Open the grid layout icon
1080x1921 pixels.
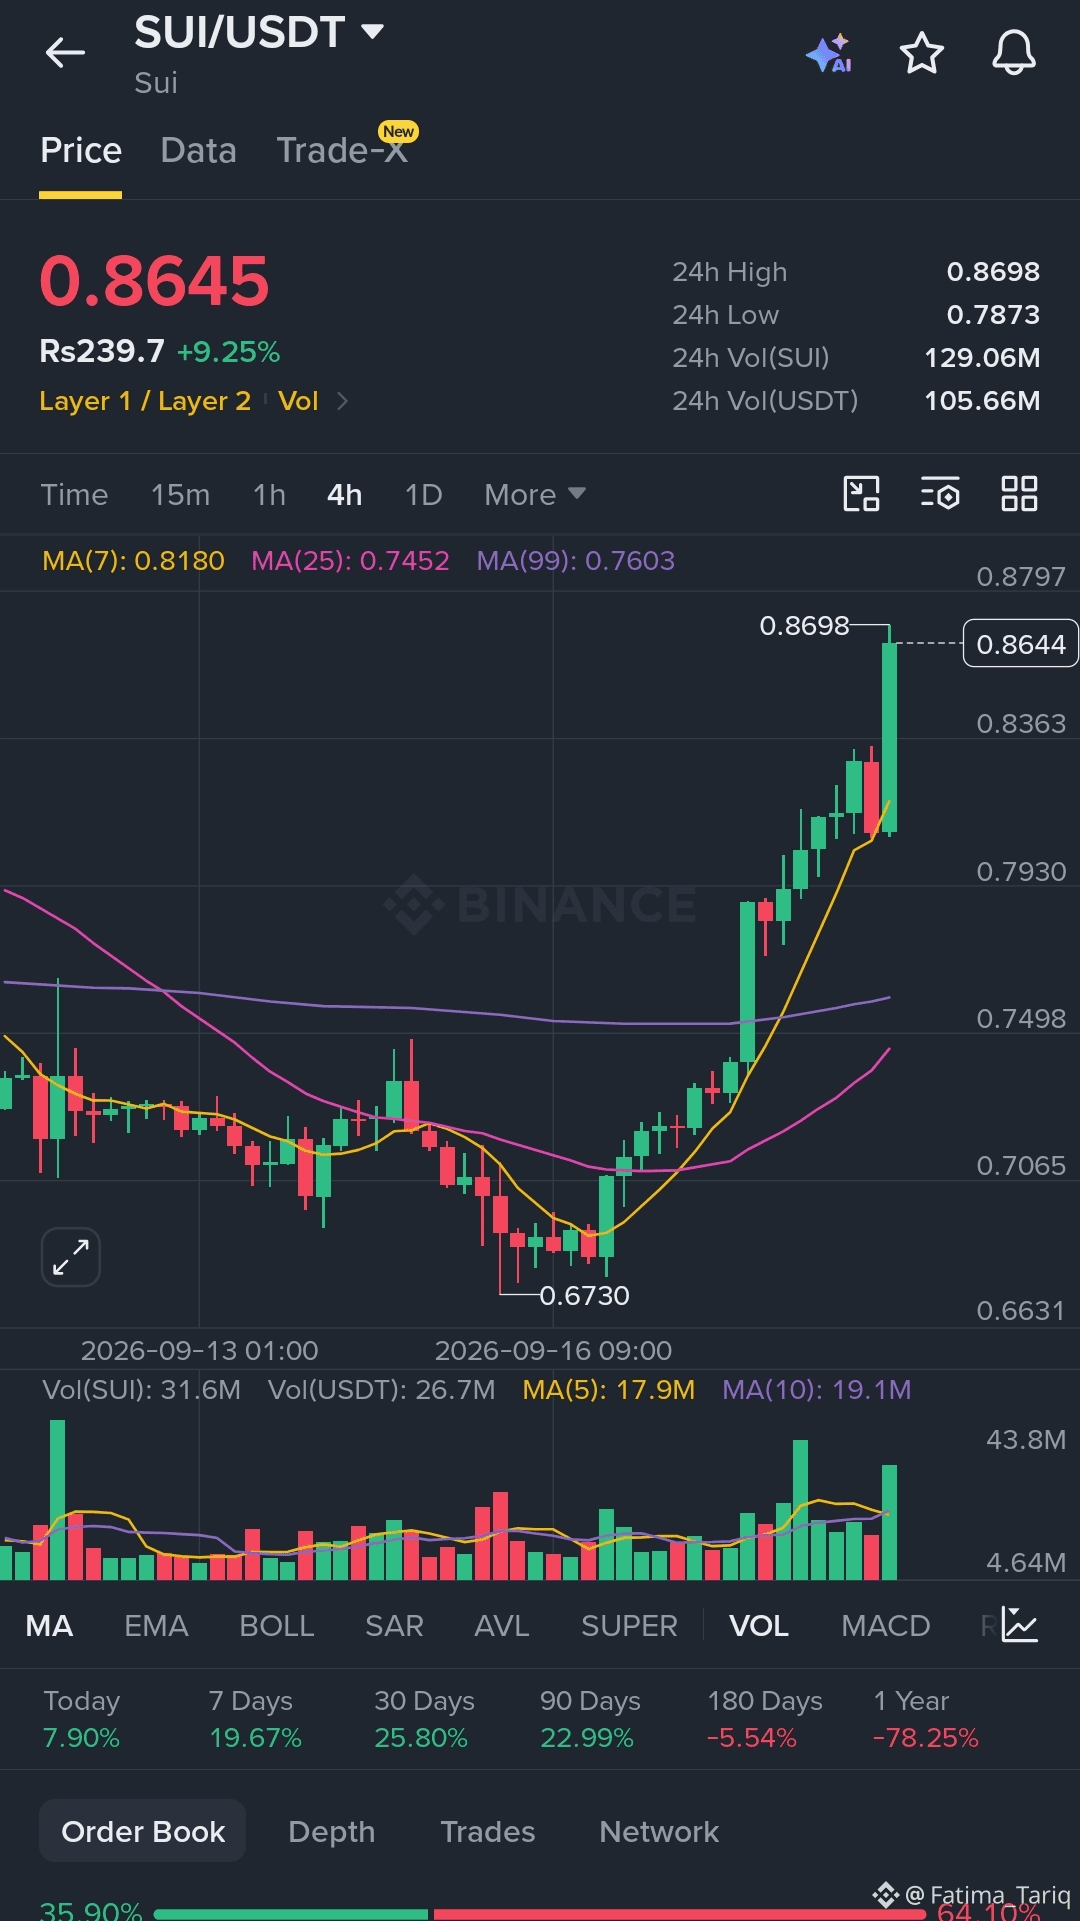(x=1019, y=494)
